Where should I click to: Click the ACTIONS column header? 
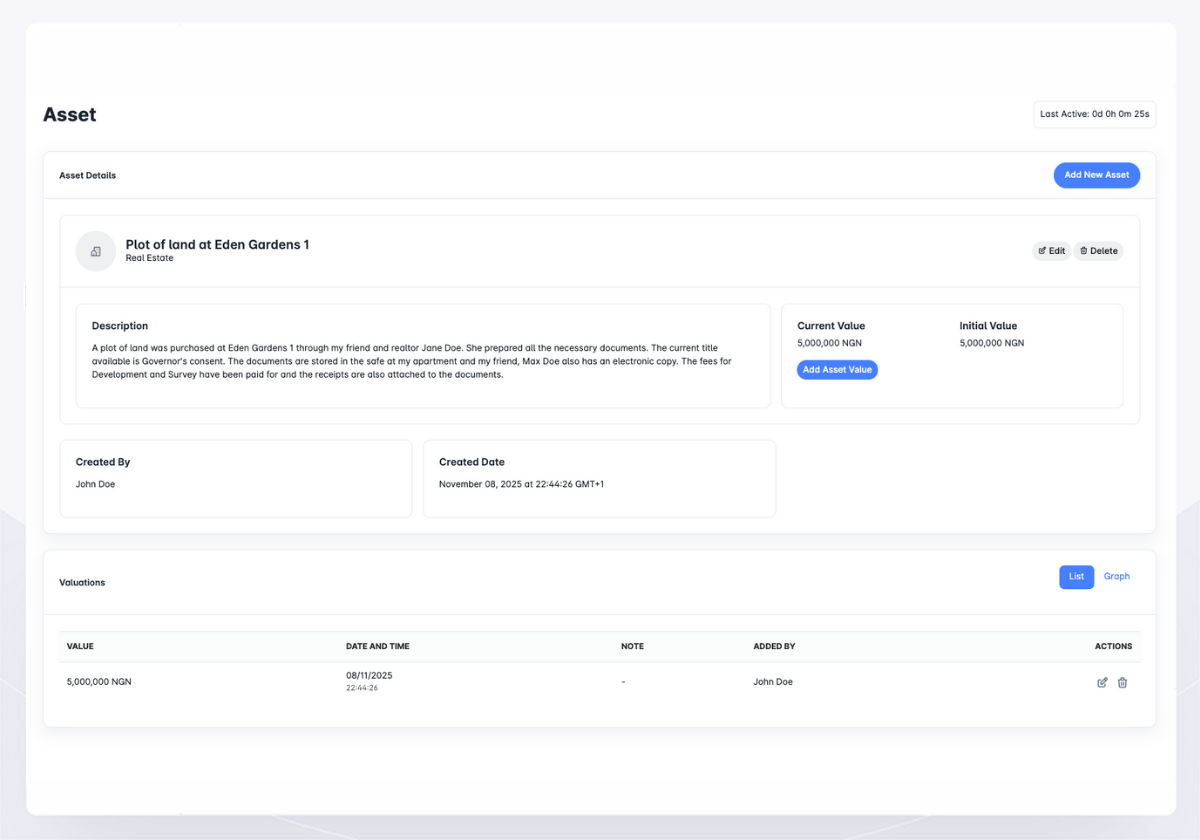pos(1113,646)
